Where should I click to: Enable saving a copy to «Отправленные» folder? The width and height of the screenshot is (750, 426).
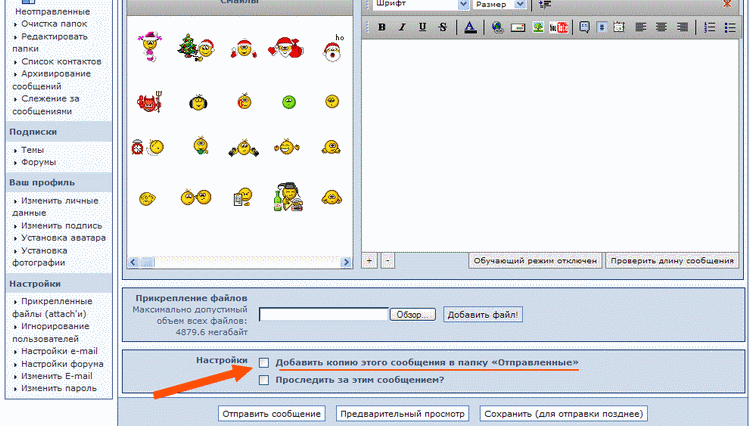[x=264, y=363]
